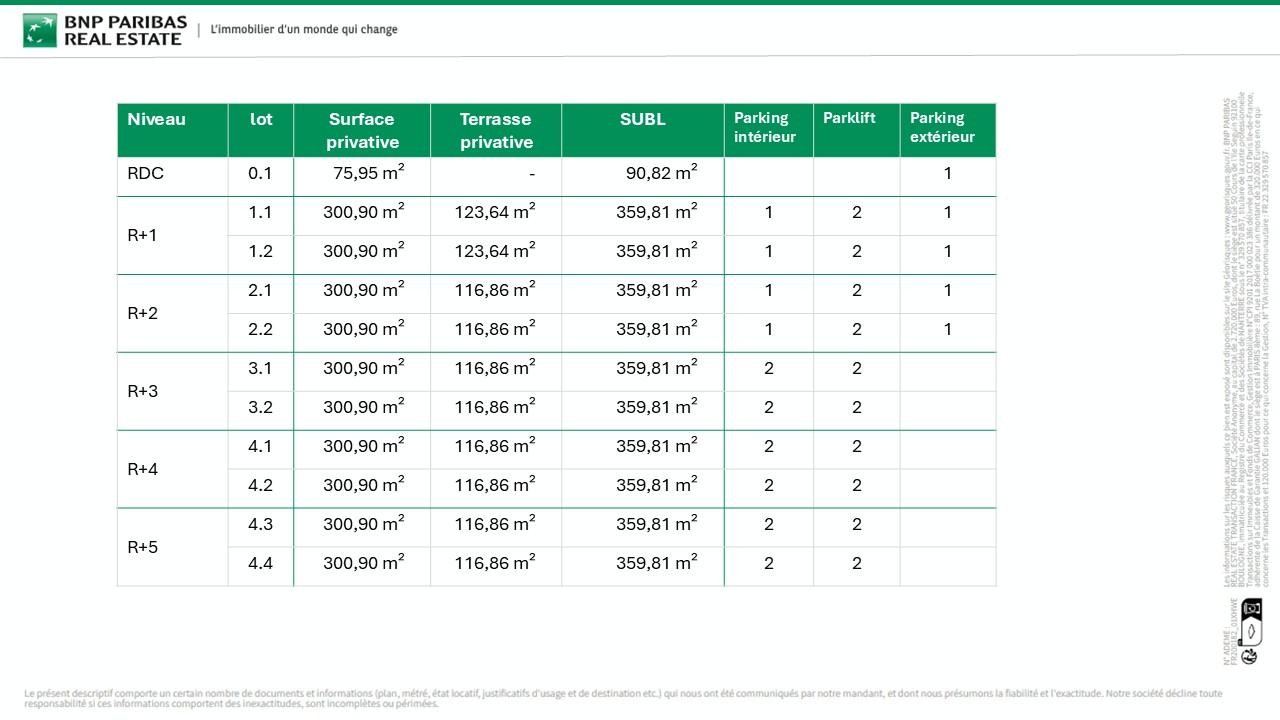Click the lot 4.4 cell
1280x720 pixels.
(260, 564)
